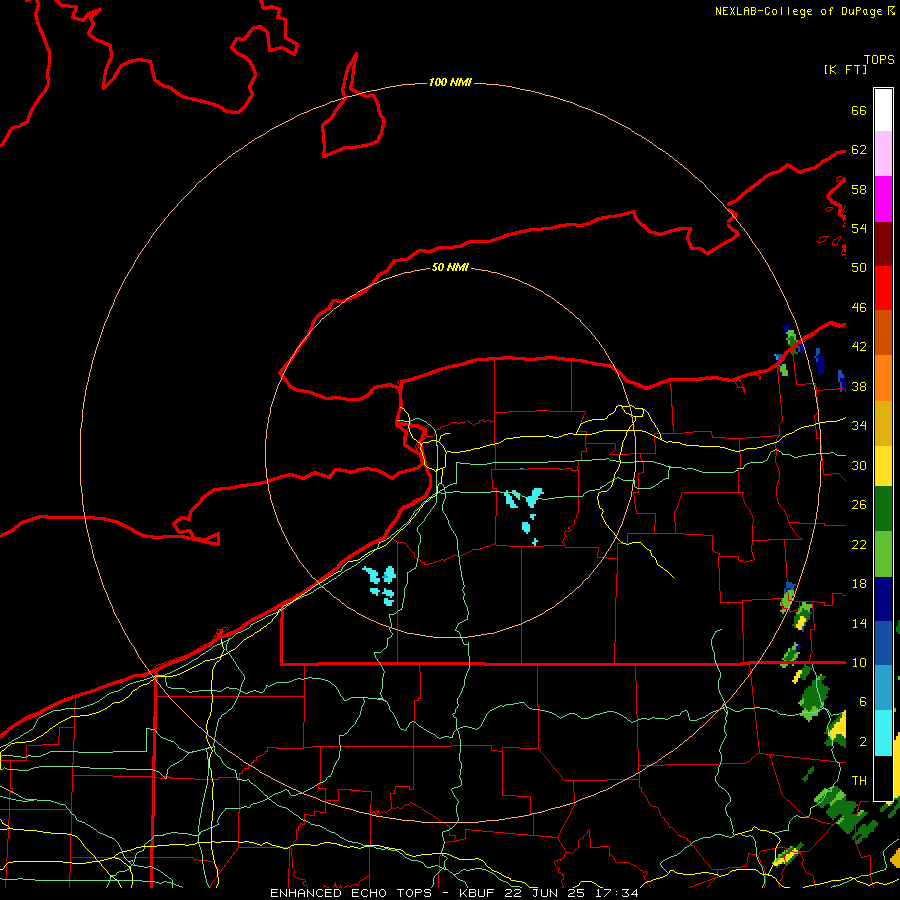Click the 50 value on the color scale
Screen dimensions: 900x900
(x=859, y=267)
